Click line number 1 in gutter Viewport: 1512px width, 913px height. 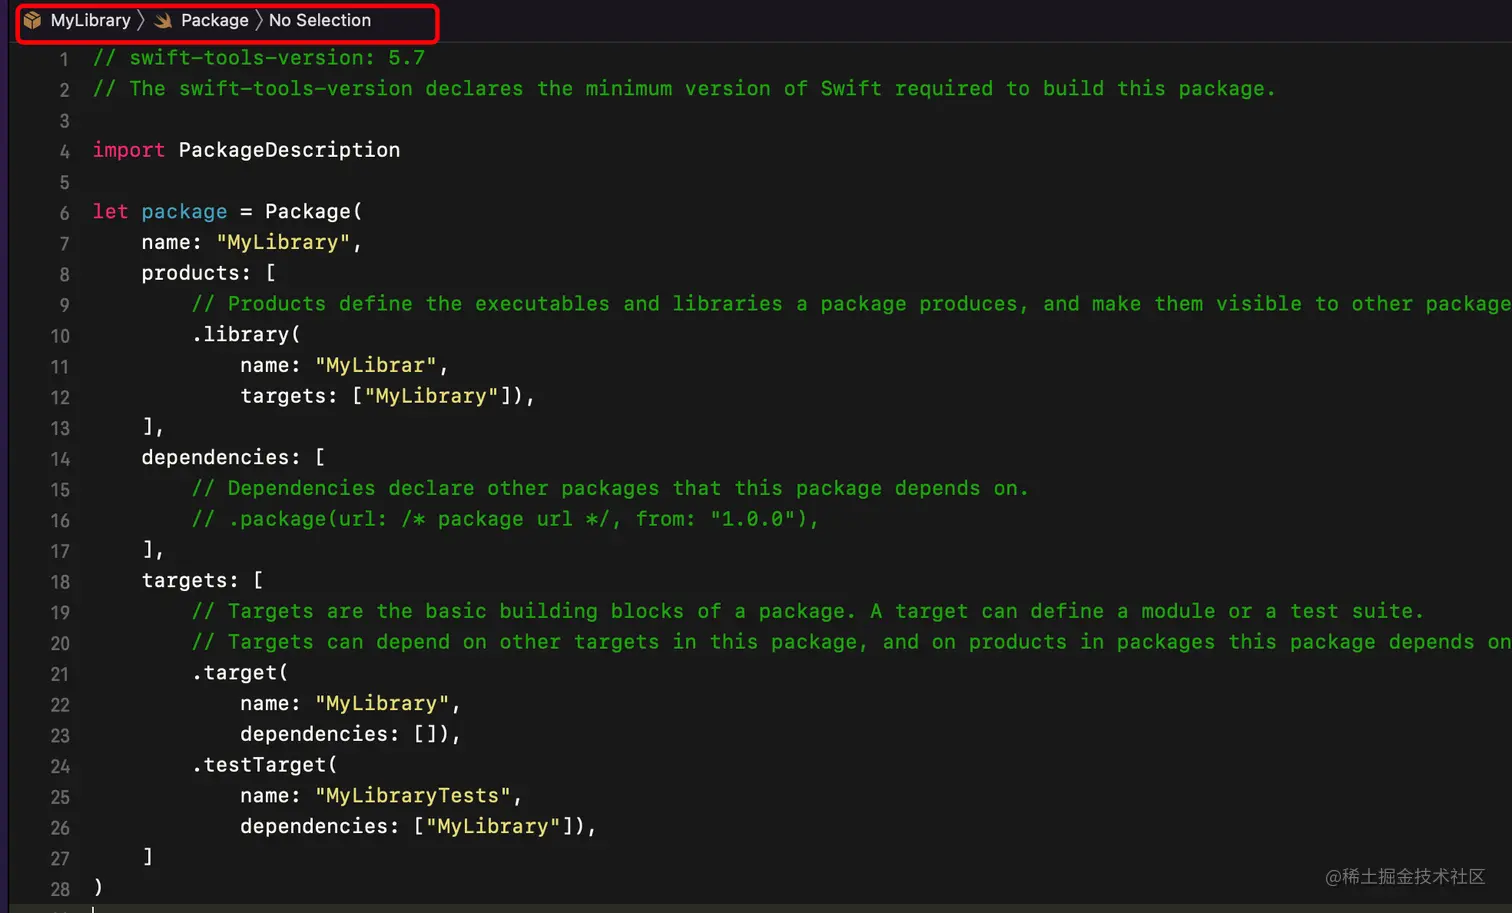point(64,59)
